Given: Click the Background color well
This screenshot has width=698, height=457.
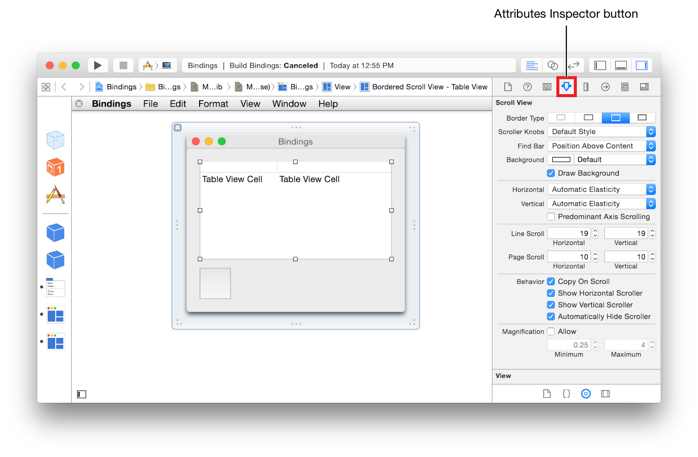Looking at the screenshot, I should (561, 159).
